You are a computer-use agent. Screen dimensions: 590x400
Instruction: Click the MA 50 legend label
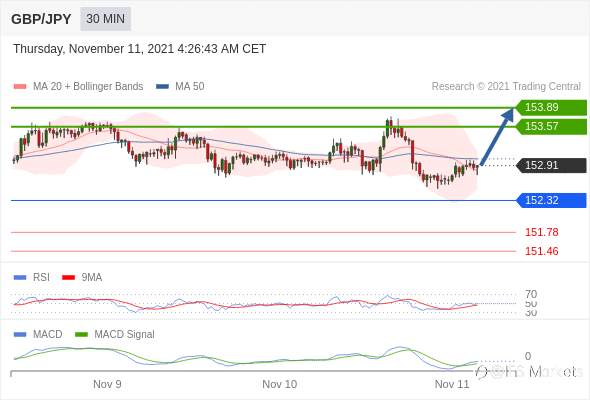point(190,86)
